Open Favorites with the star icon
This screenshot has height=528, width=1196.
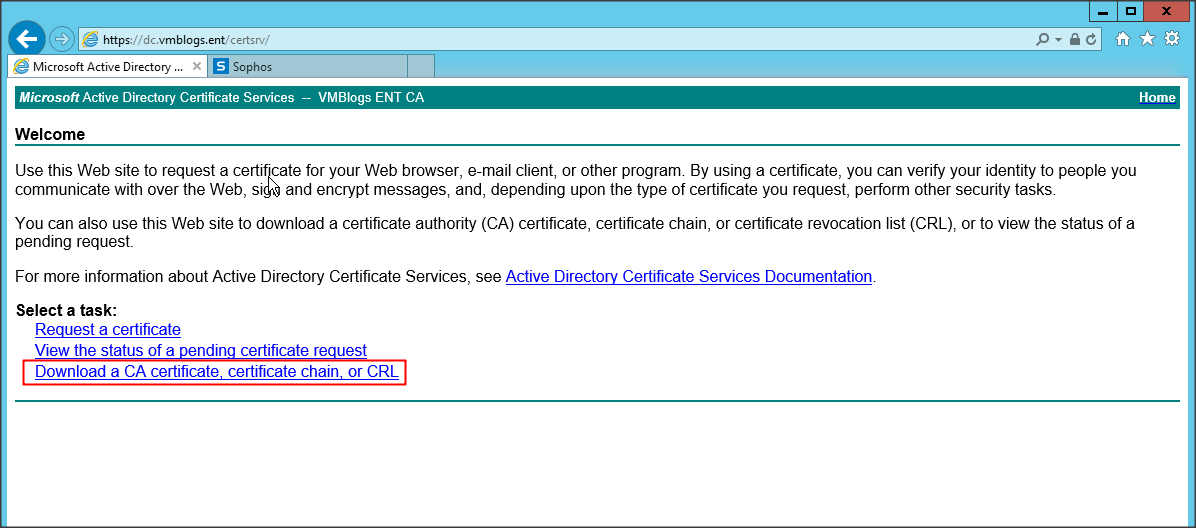tap(1147, 39)
